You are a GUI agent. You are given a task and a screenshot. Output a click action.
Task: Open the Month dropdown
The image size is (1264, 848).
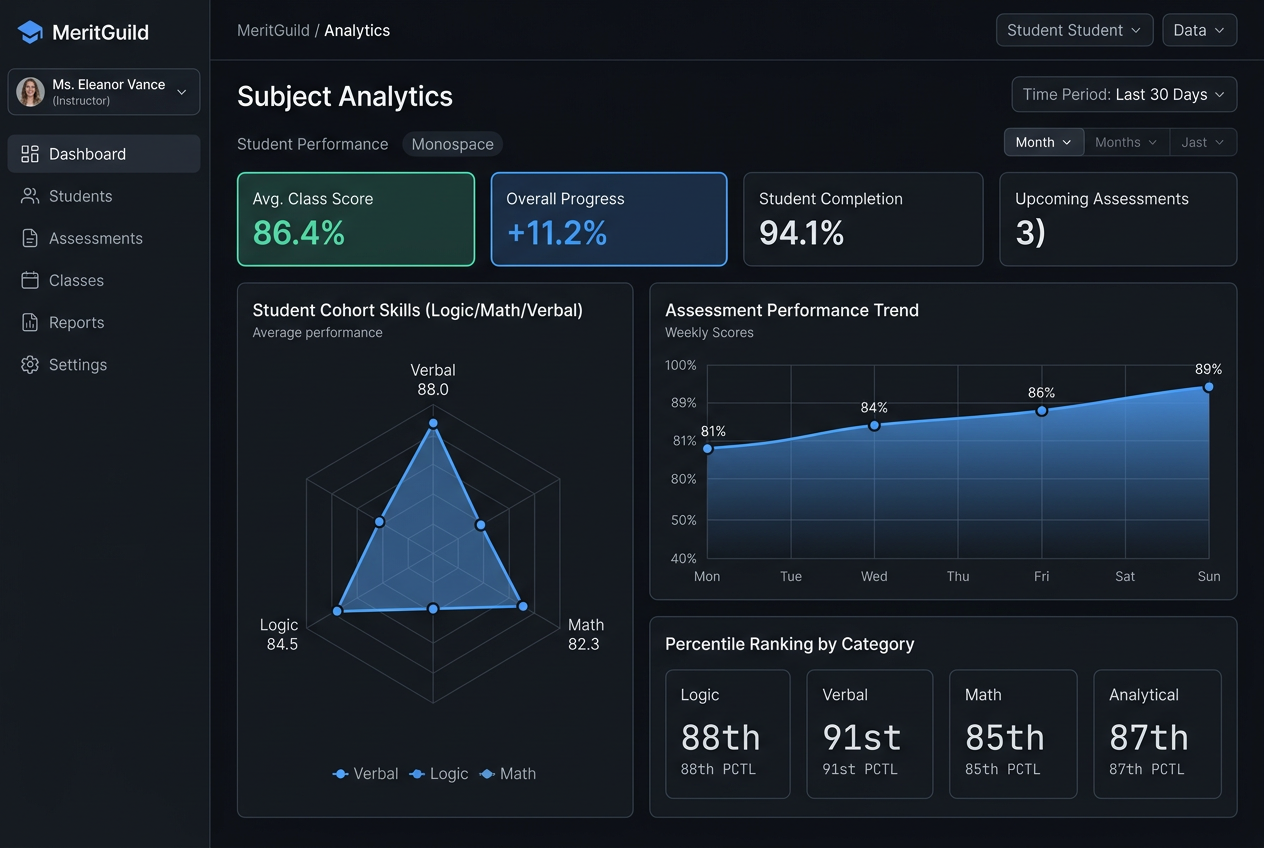[1044, 142]
